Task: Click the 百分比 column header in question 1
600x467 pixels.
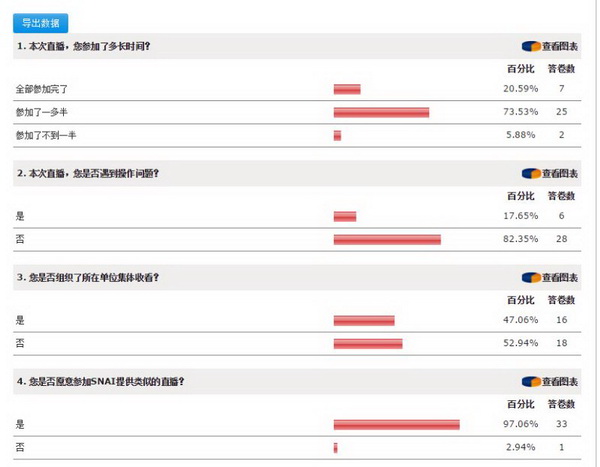Action: click(523, 69)
